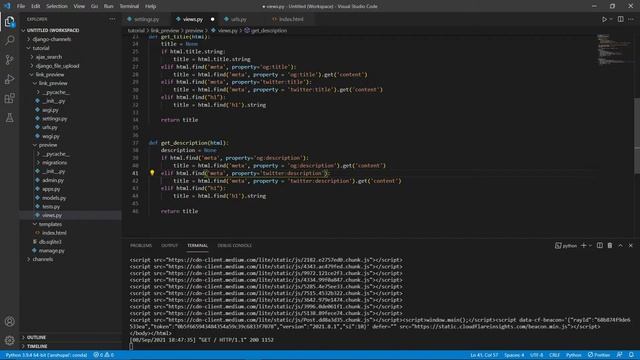Expand the django_file_upload folder
This screenshot has width=640, height=360.
pos(57,66)
